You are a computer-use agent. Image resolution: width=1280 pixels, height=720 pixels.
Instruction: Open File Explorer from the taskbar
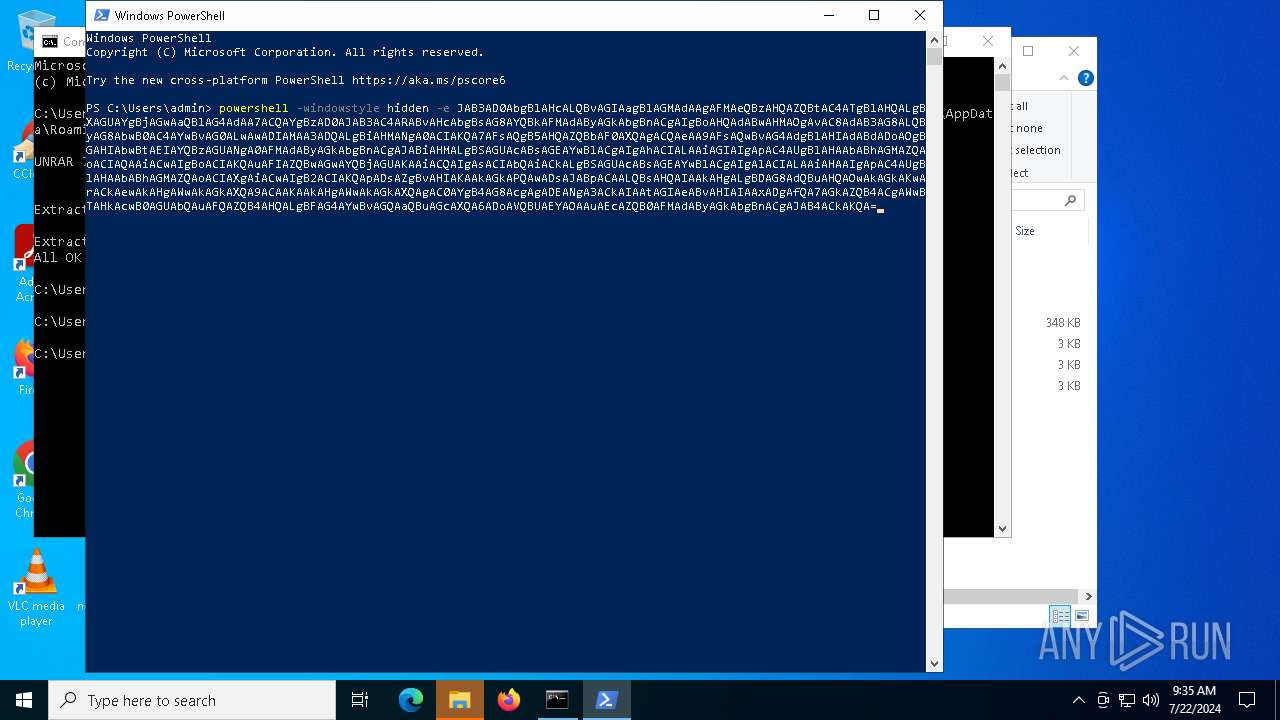tap(459, 700)
